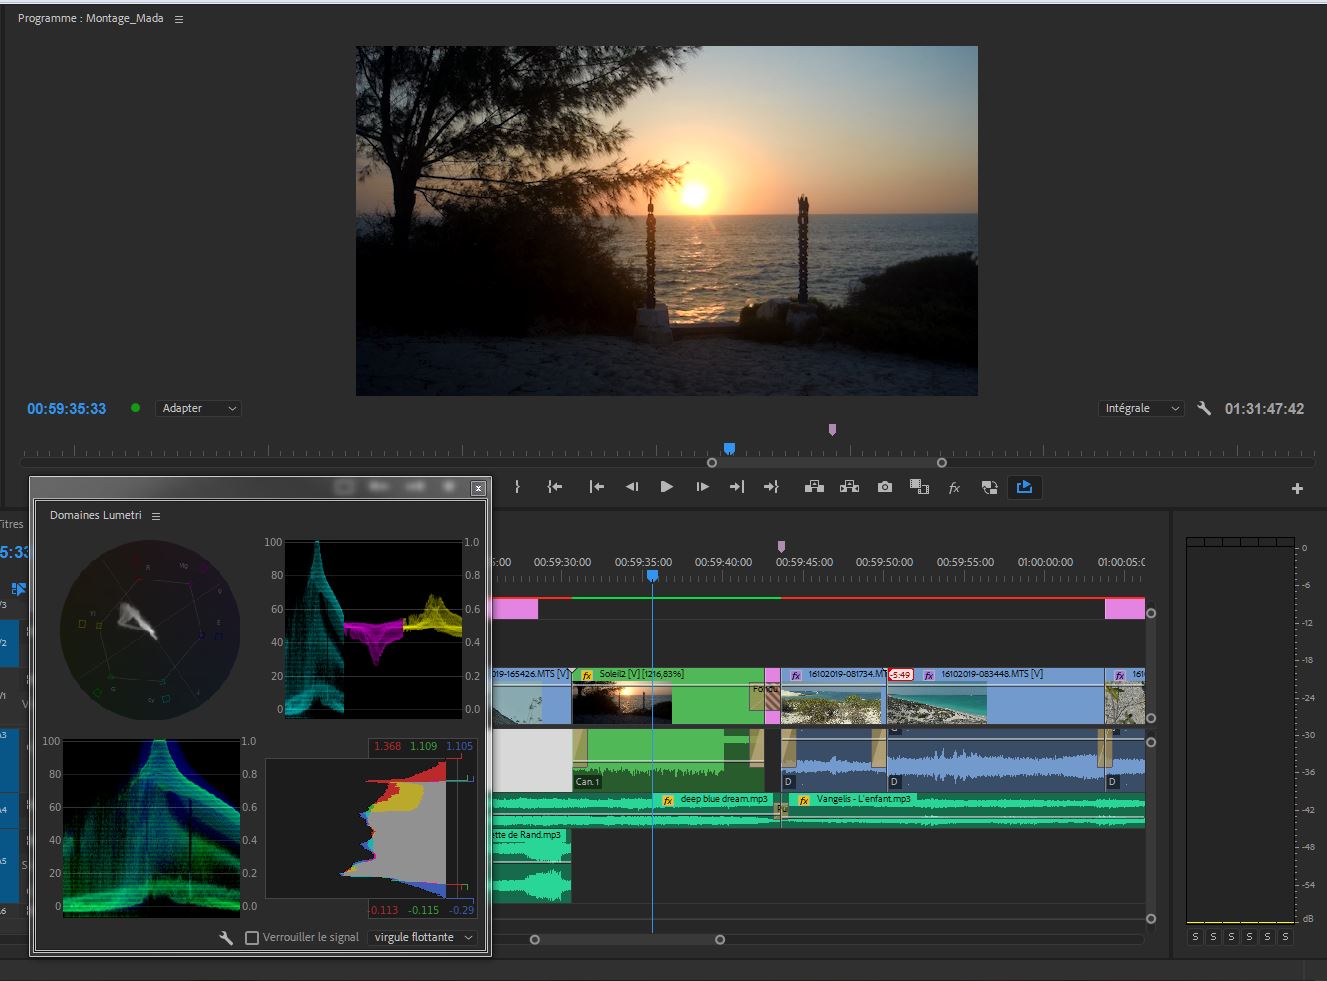The width and height of the screenshot is (1327, 981).
Task: Open the Programme panel hamburger menu
Action: (179, 19)
